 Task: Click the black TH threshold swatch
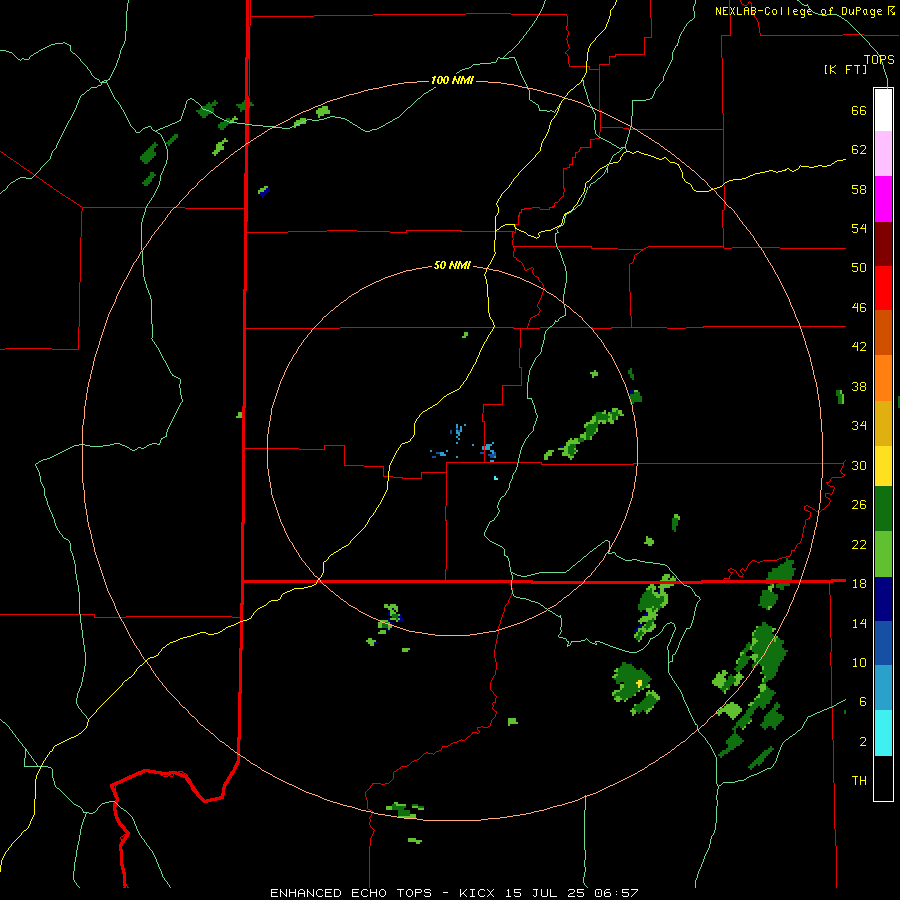883,778
